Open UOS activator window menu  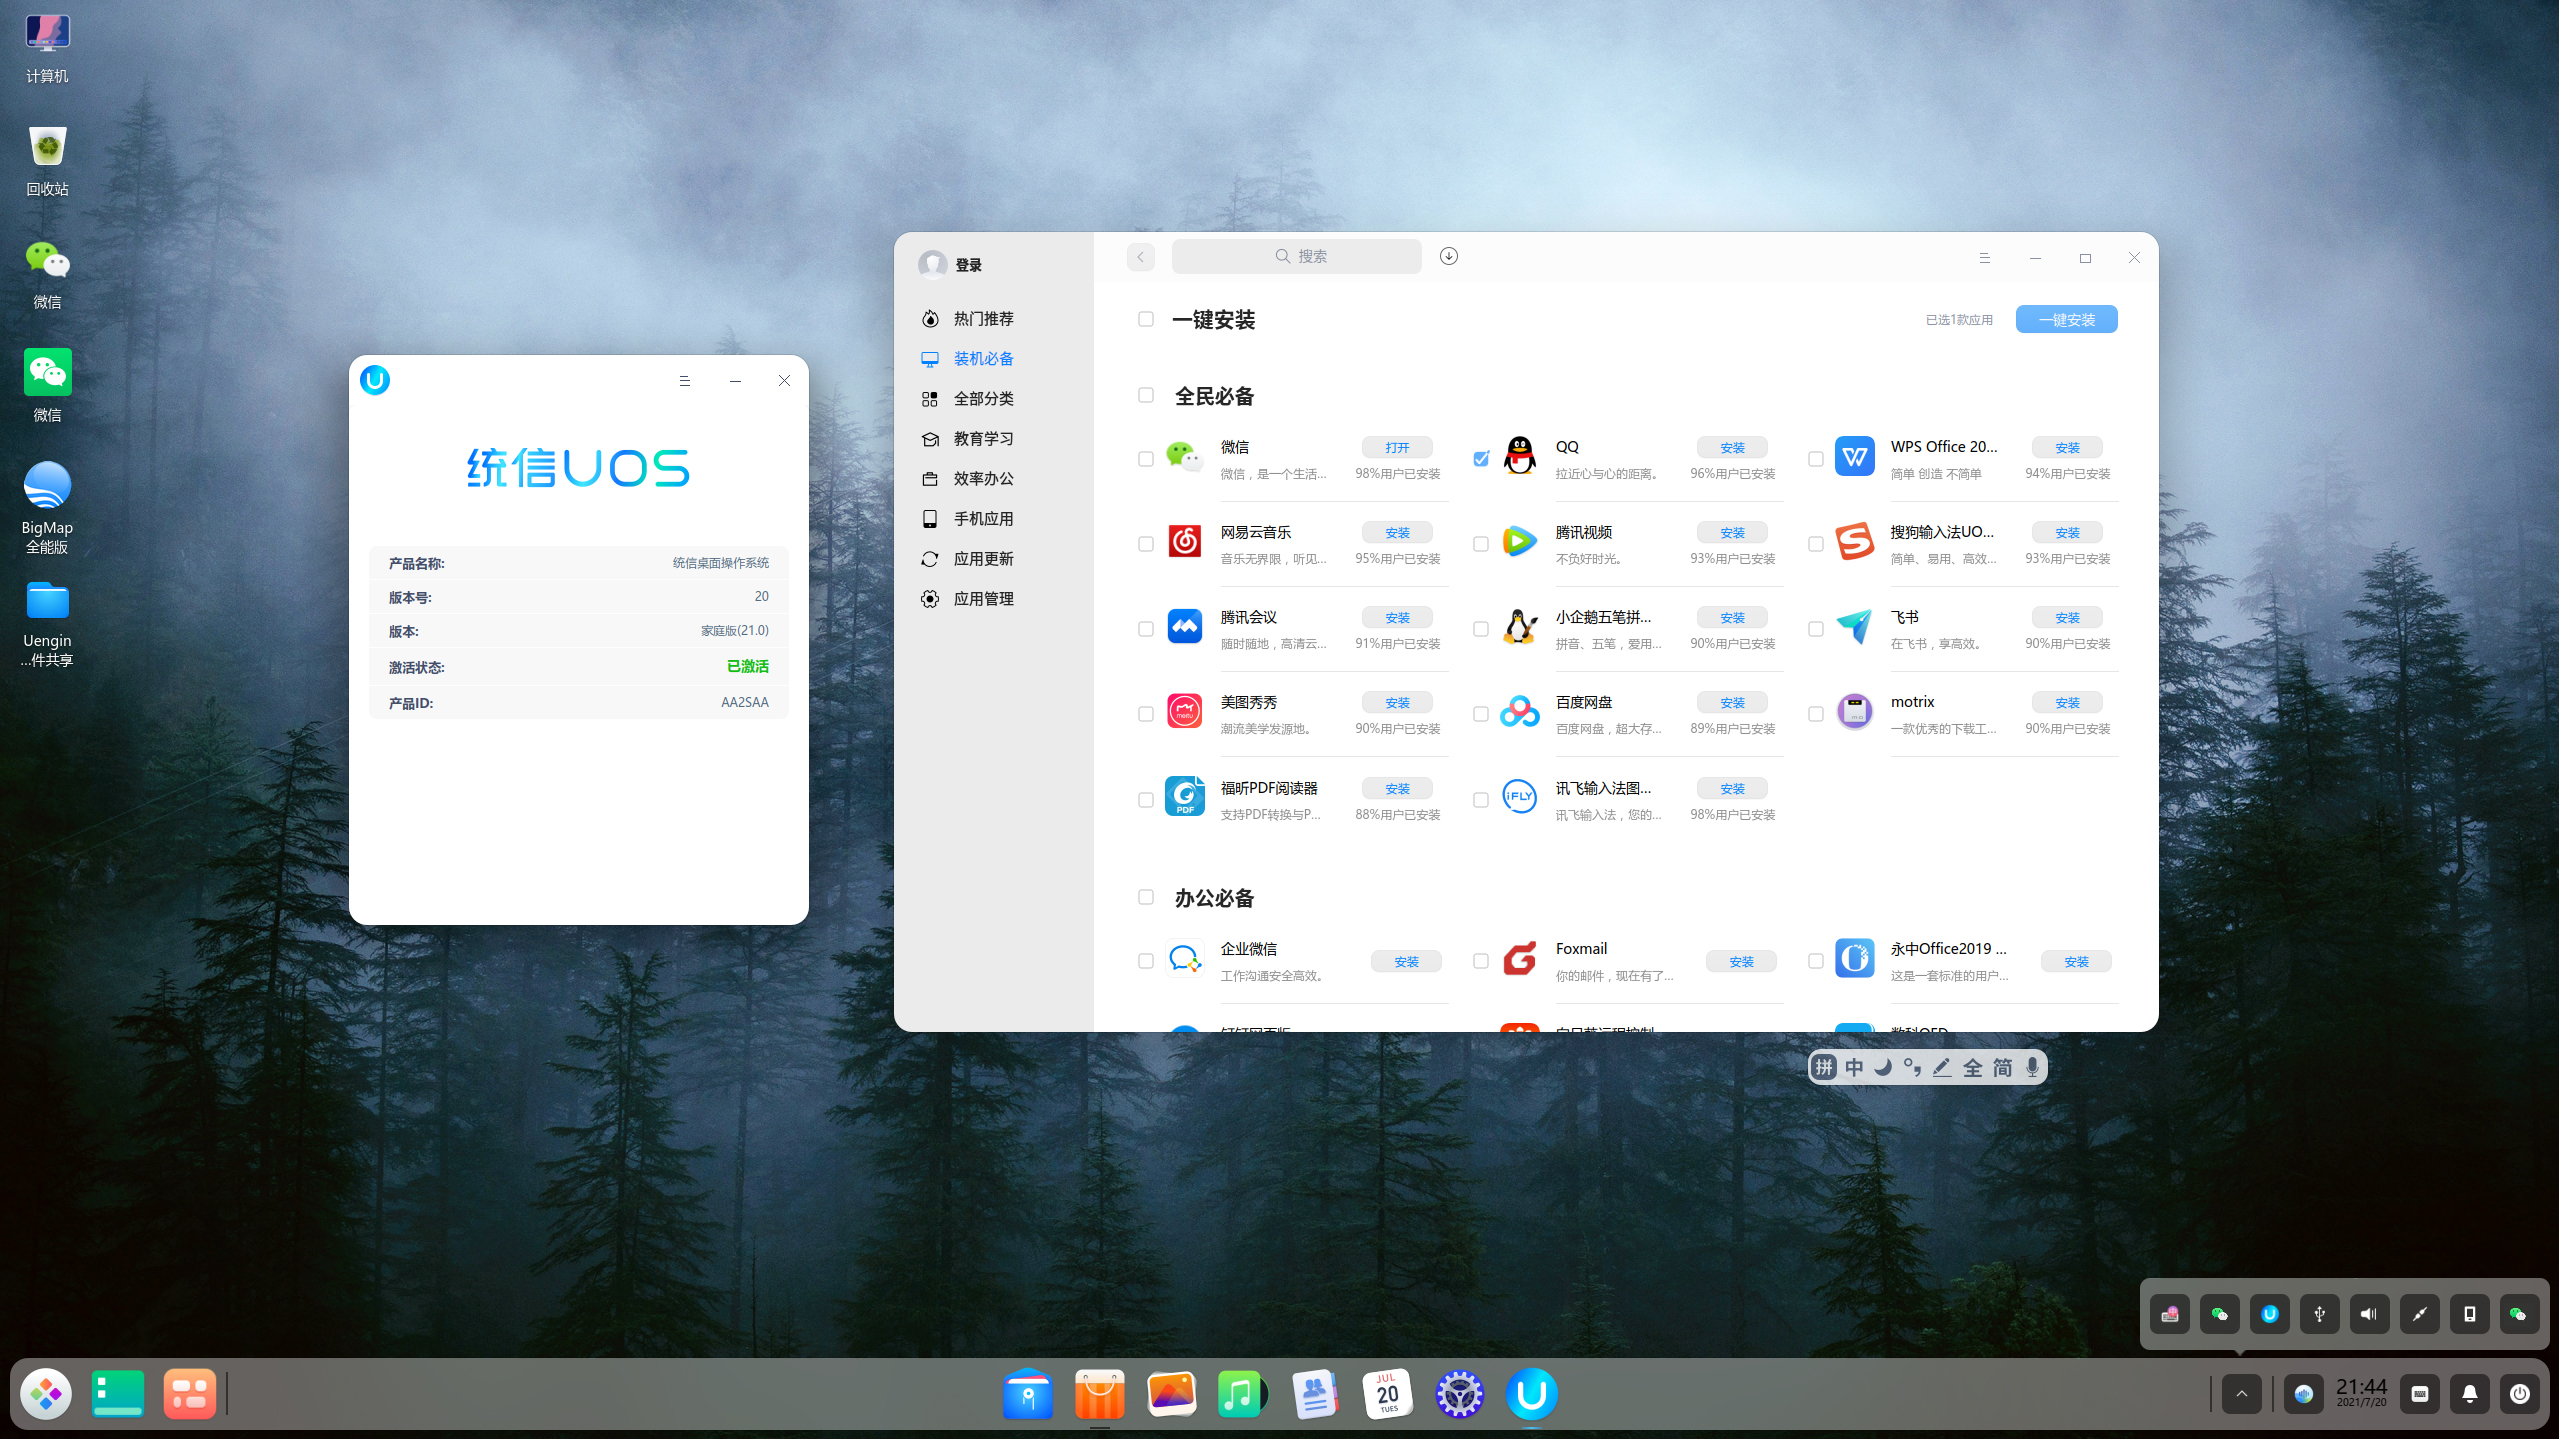point(684,381)
